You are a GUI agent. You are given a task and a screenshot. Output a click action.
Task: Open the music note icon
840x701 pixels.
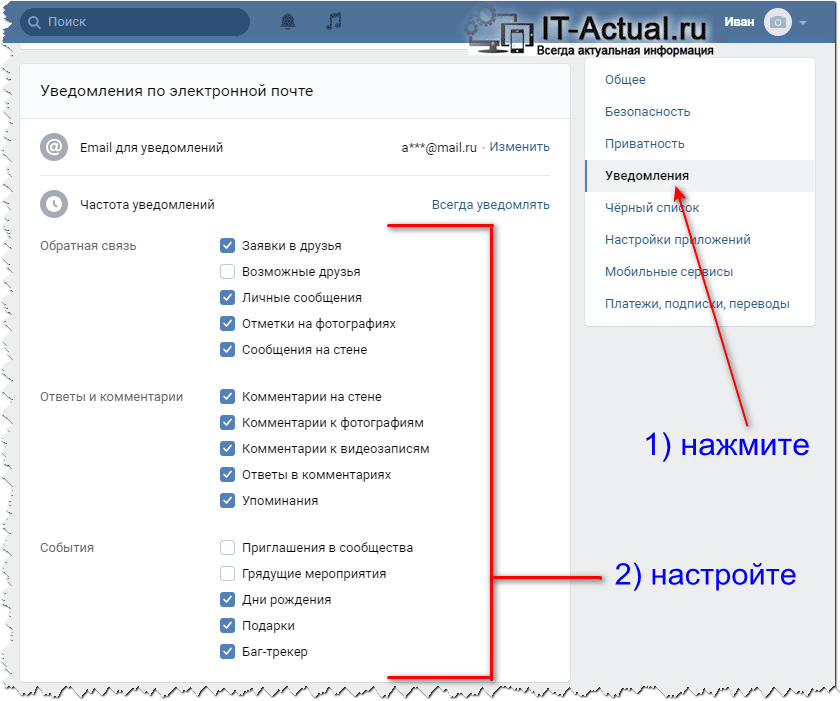[334, 21]
